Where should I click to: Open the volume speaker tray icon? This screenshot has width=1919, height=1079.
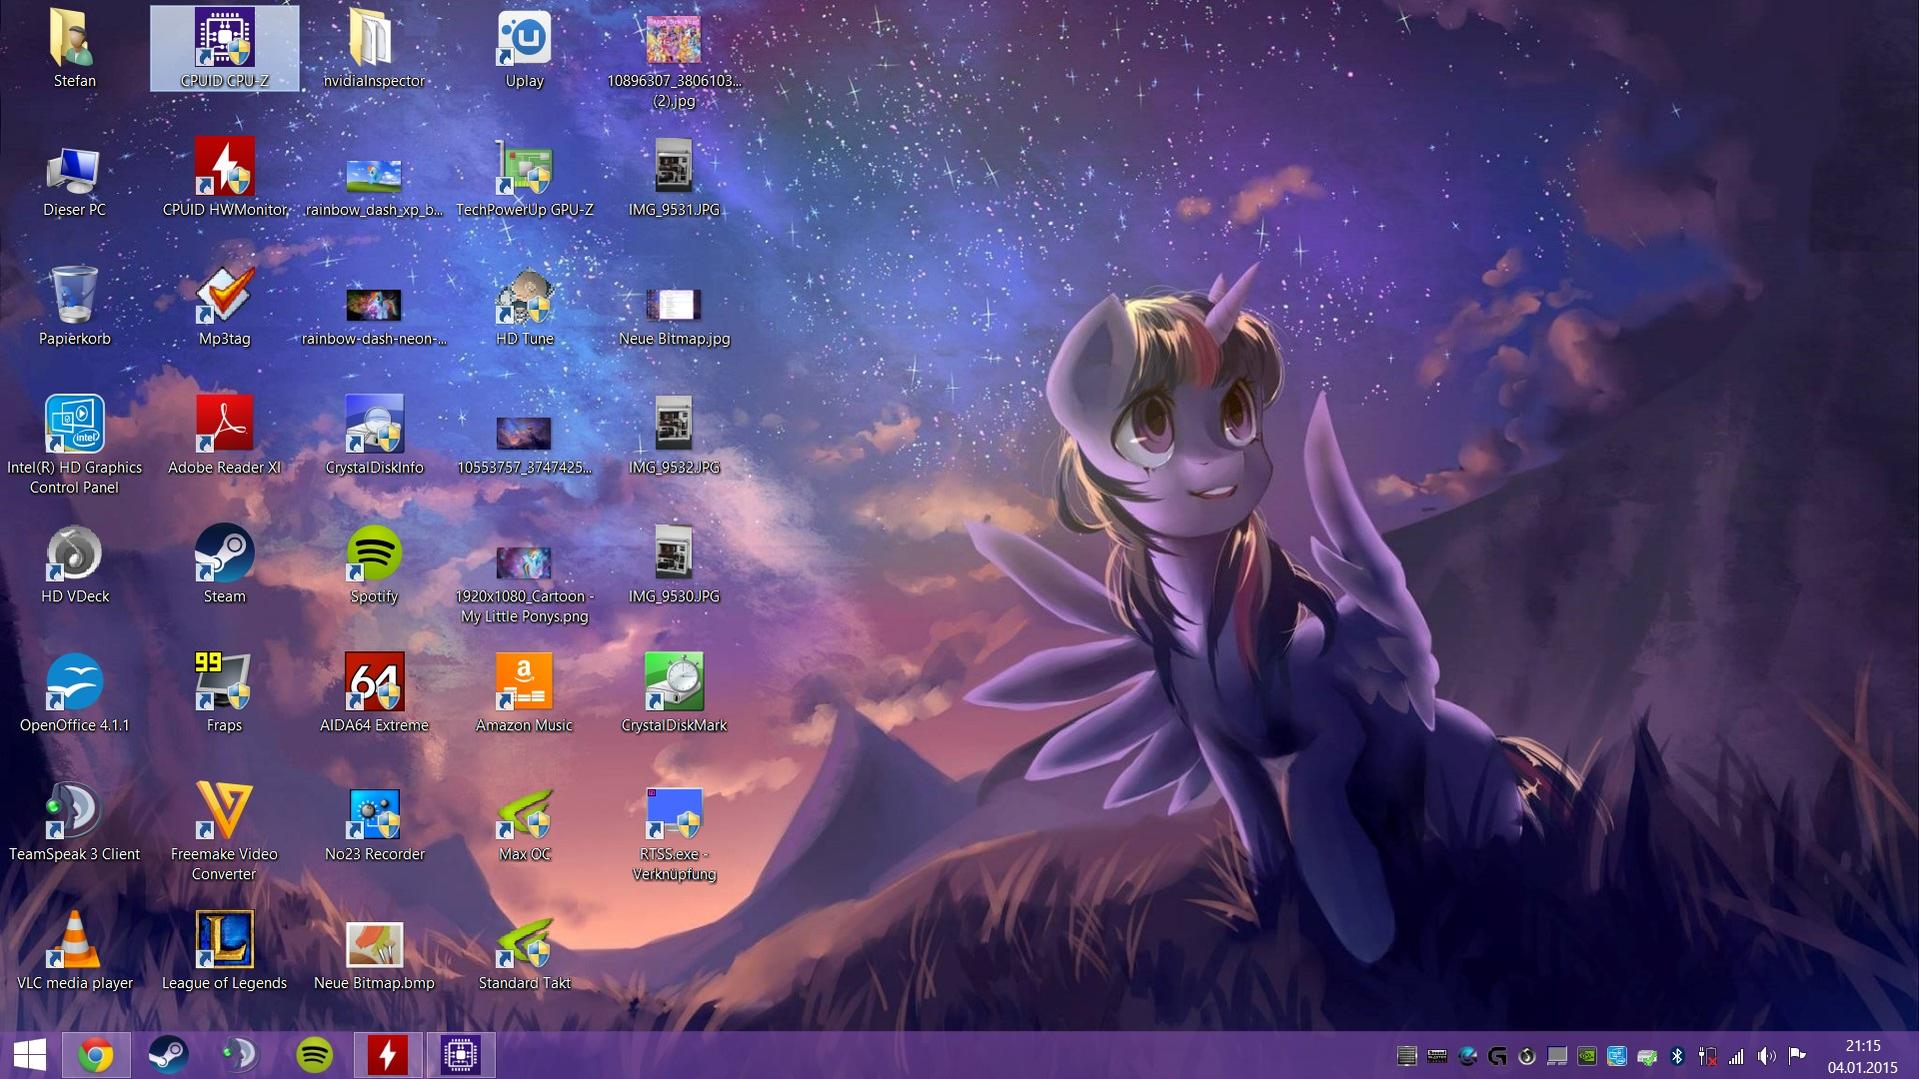[1766, 1056]
